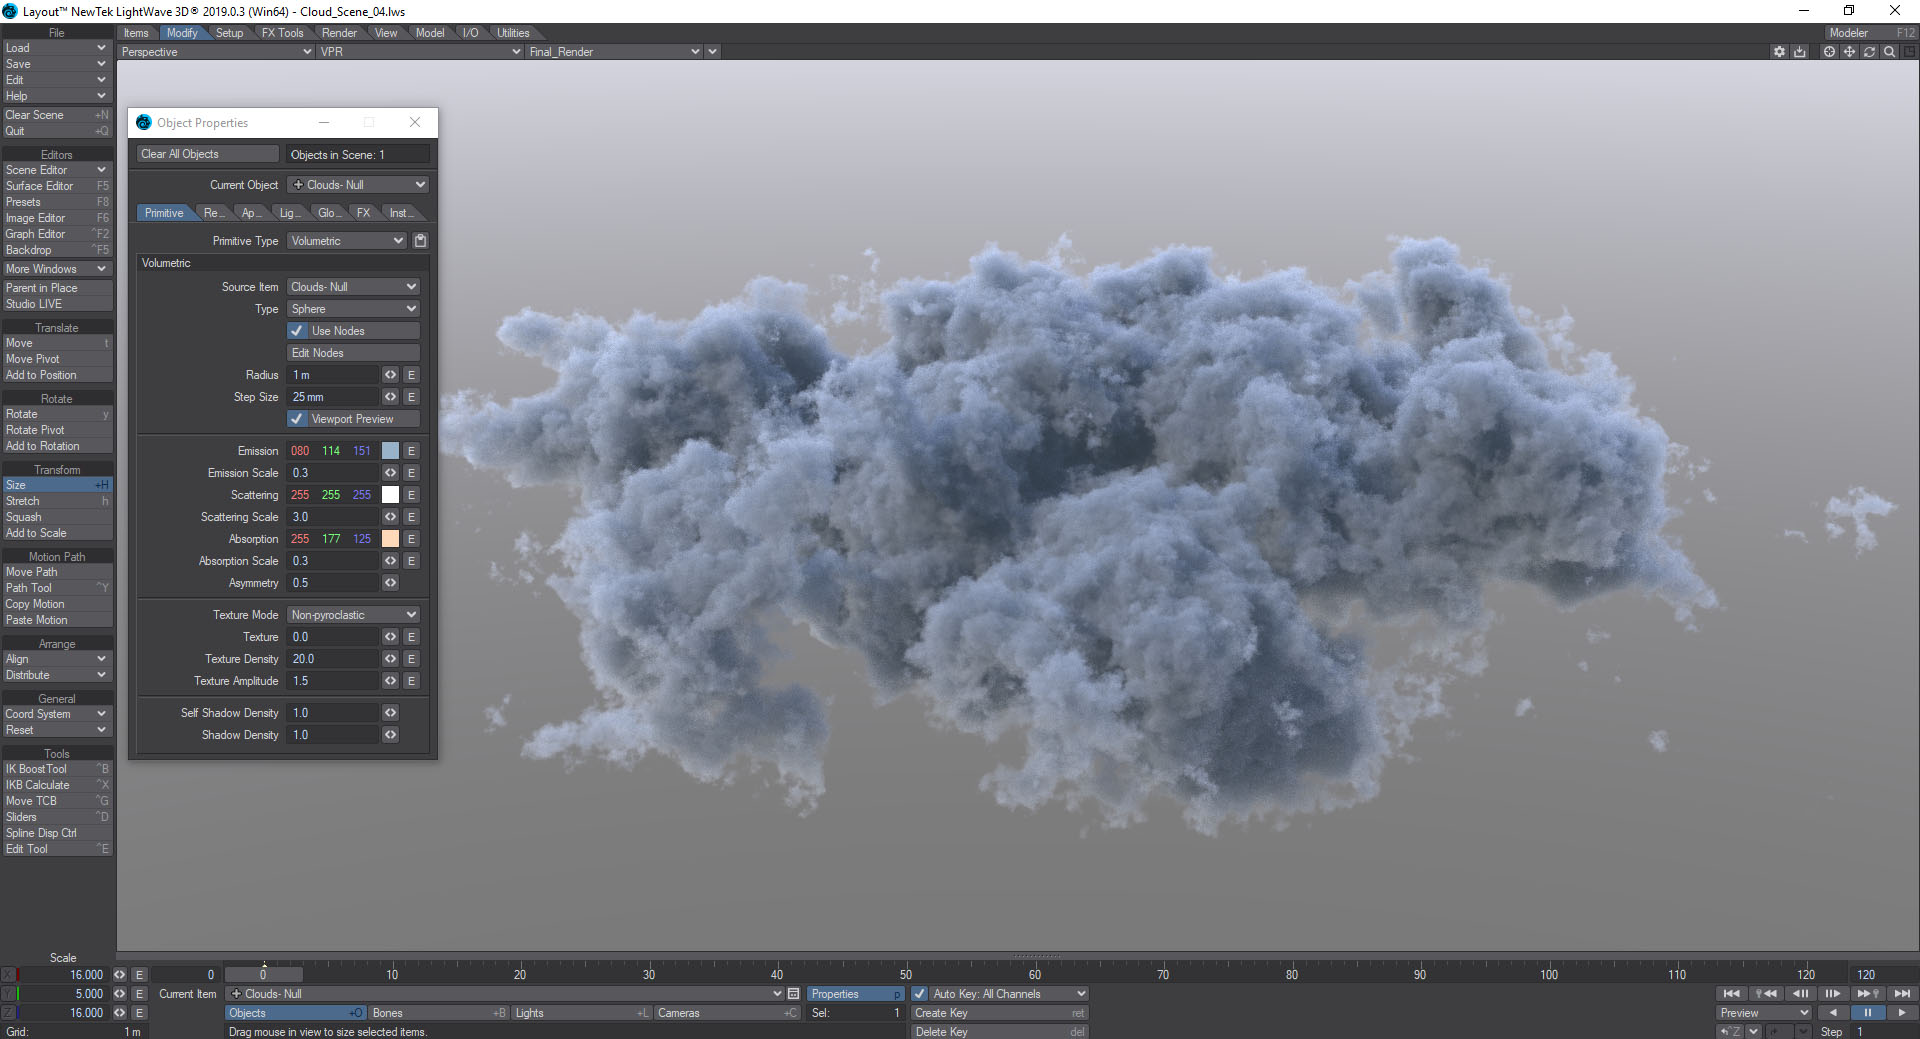Jump to the last frame
This screenshot has width=1920, height=1039.
click(x=1902, y=994)
